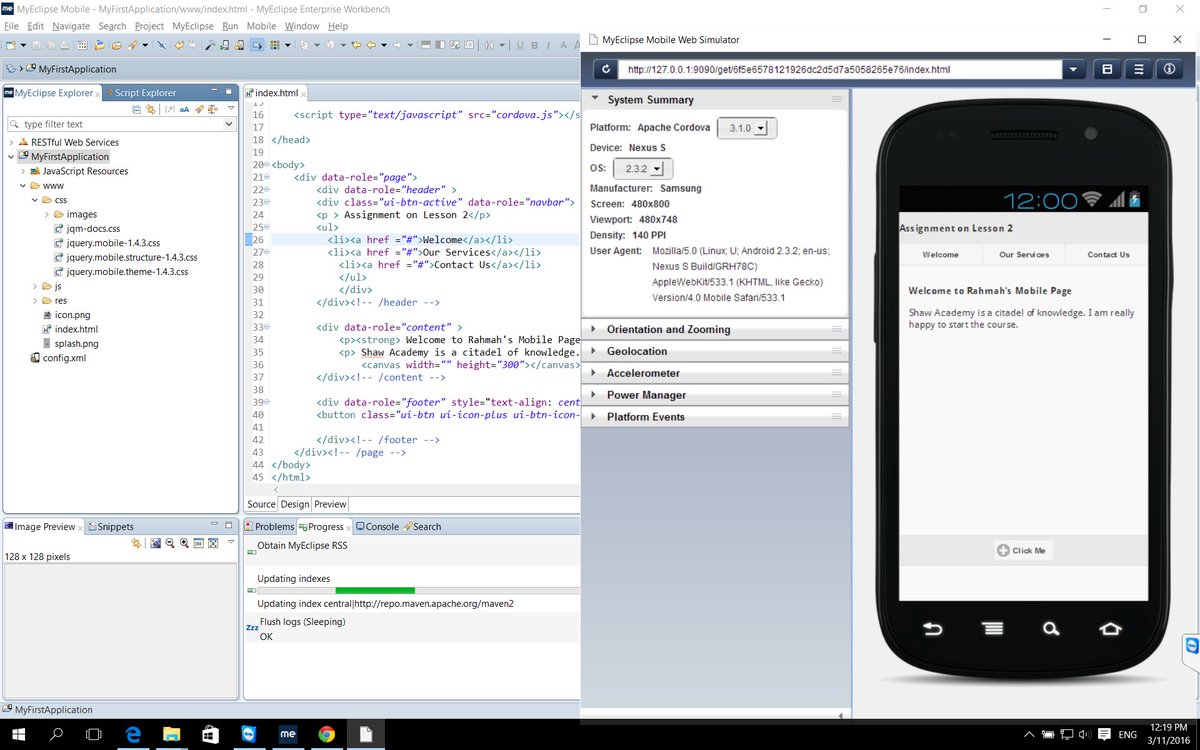Select config.xml in the explorer tree

tap(57, 358)
